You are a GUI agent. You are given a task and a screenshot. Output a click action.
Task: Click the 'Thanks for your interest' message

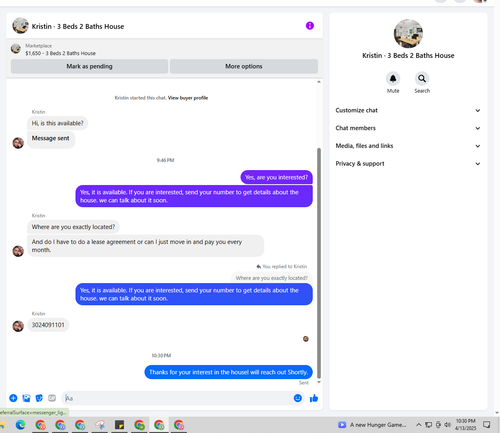pos(228,372)
